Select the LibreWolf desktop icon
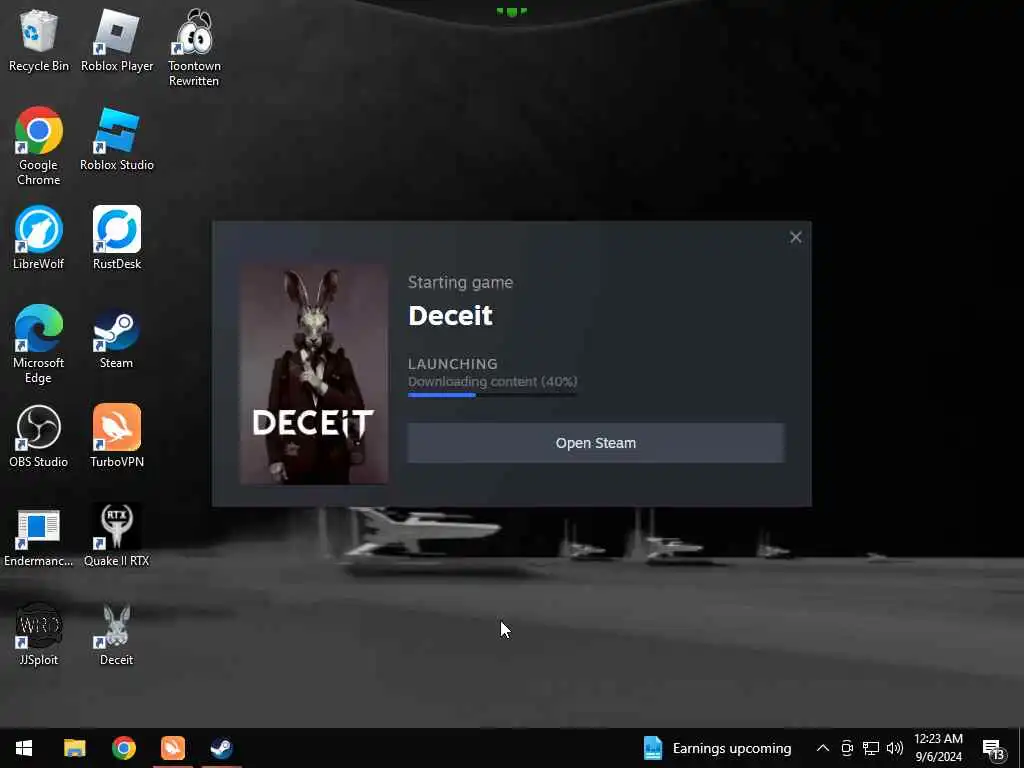This screenshot has height=768, width=1024. [39, 238]
